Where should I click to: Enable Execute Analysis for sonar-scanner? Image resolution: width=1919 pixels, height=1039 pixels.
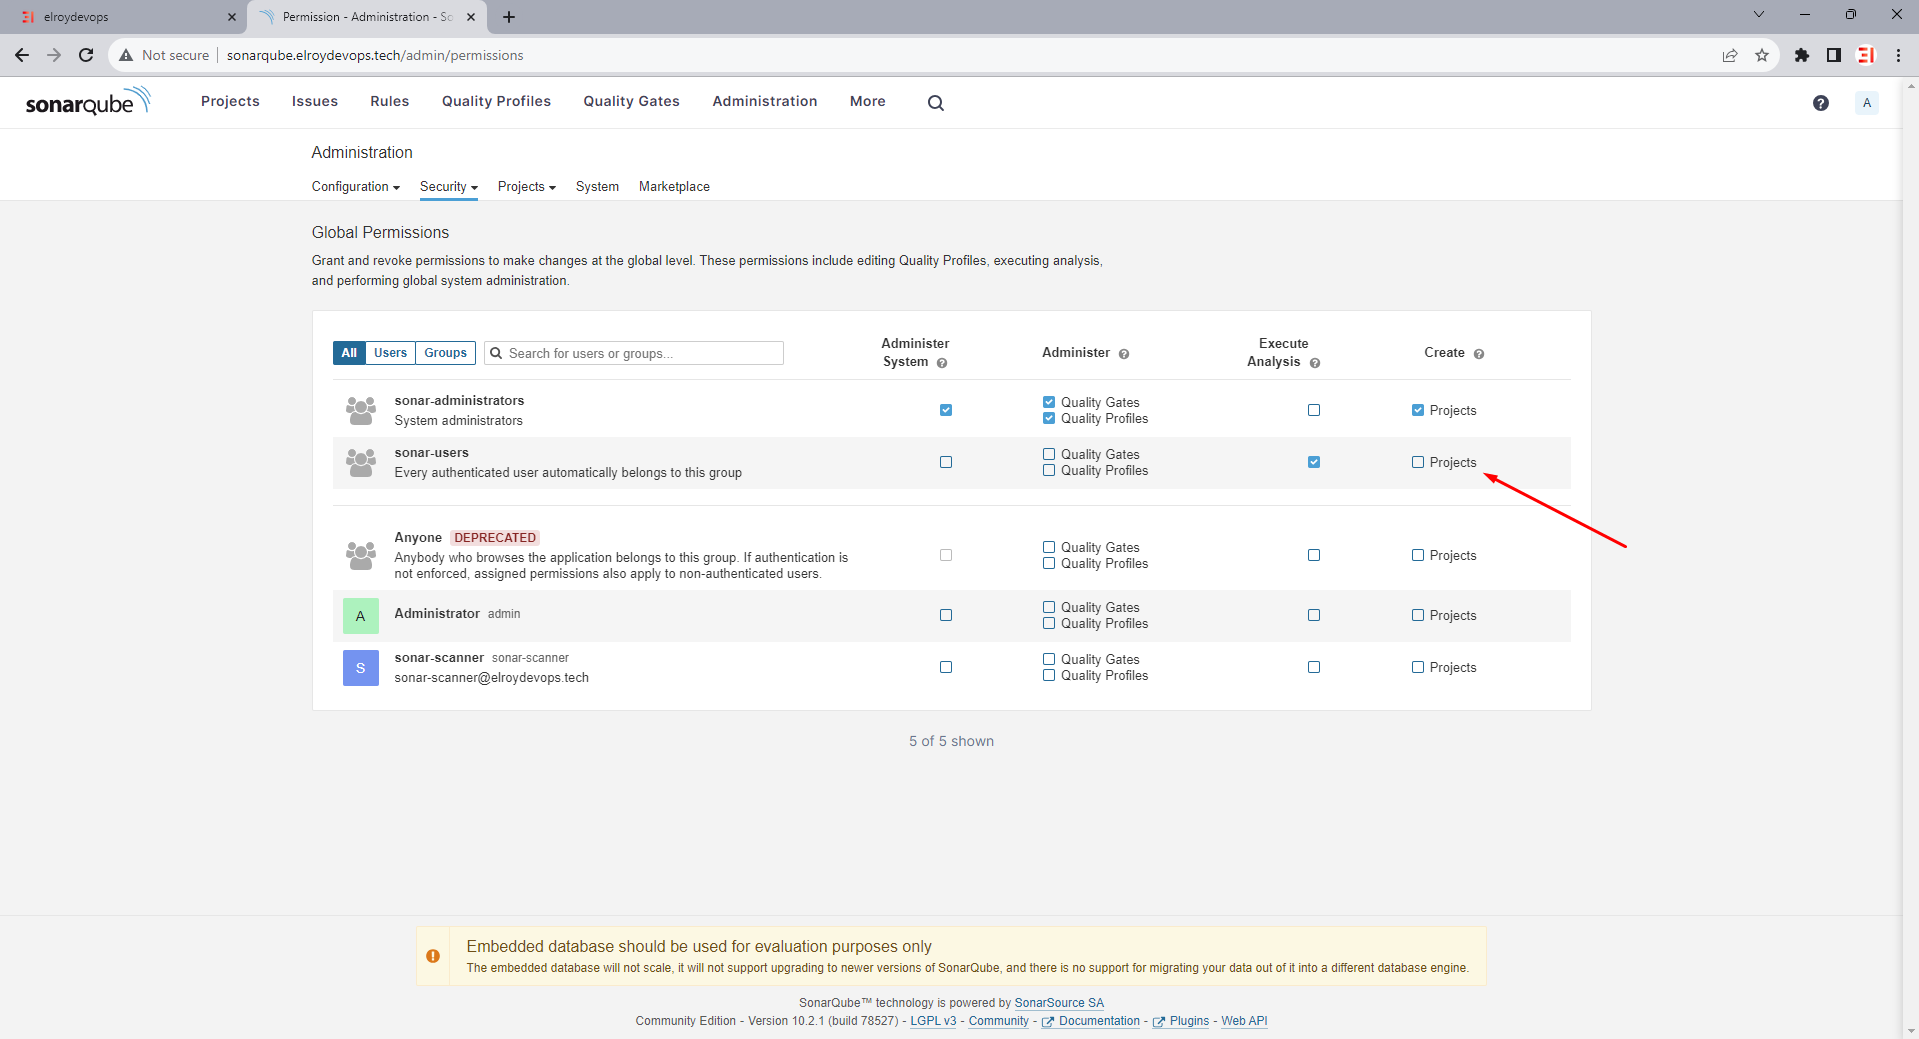1314,667
